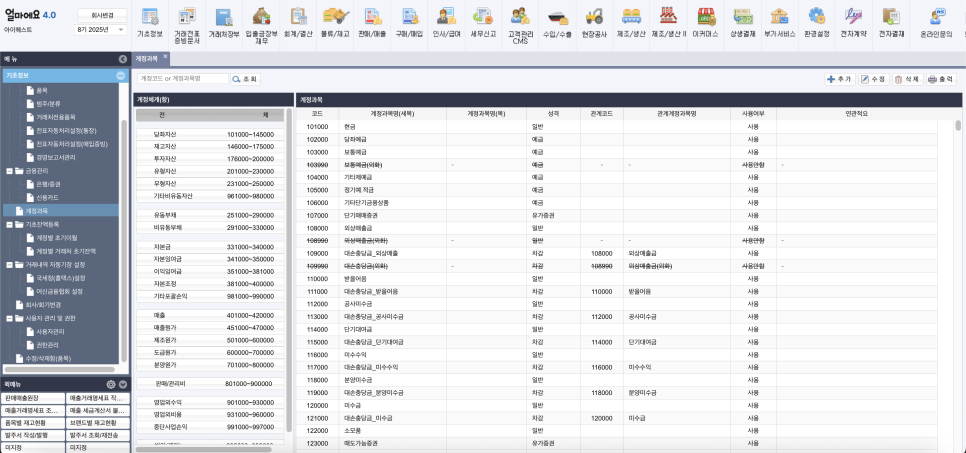Open the 고객관리 CMS module
This screenshot has width=966, height=453.
520,25
